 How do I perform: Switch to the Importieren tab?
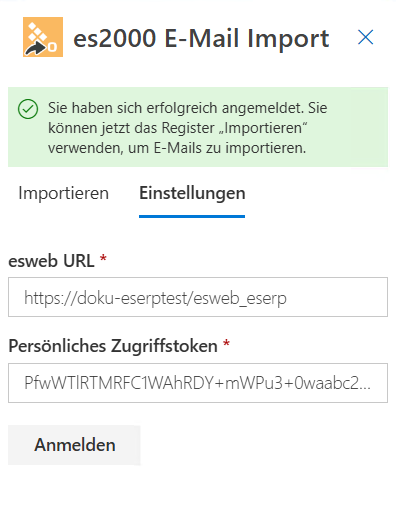[x=64, y=193]
